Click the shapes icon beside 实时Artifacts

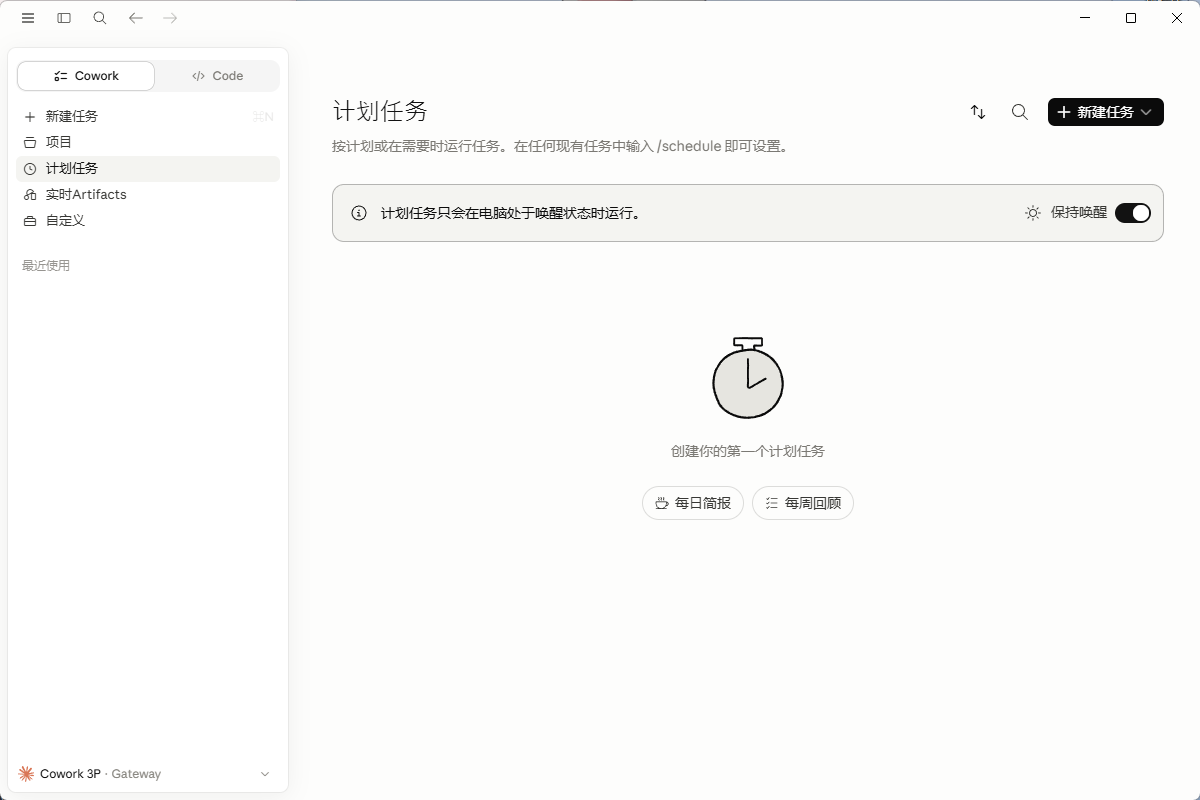(30, 195)
